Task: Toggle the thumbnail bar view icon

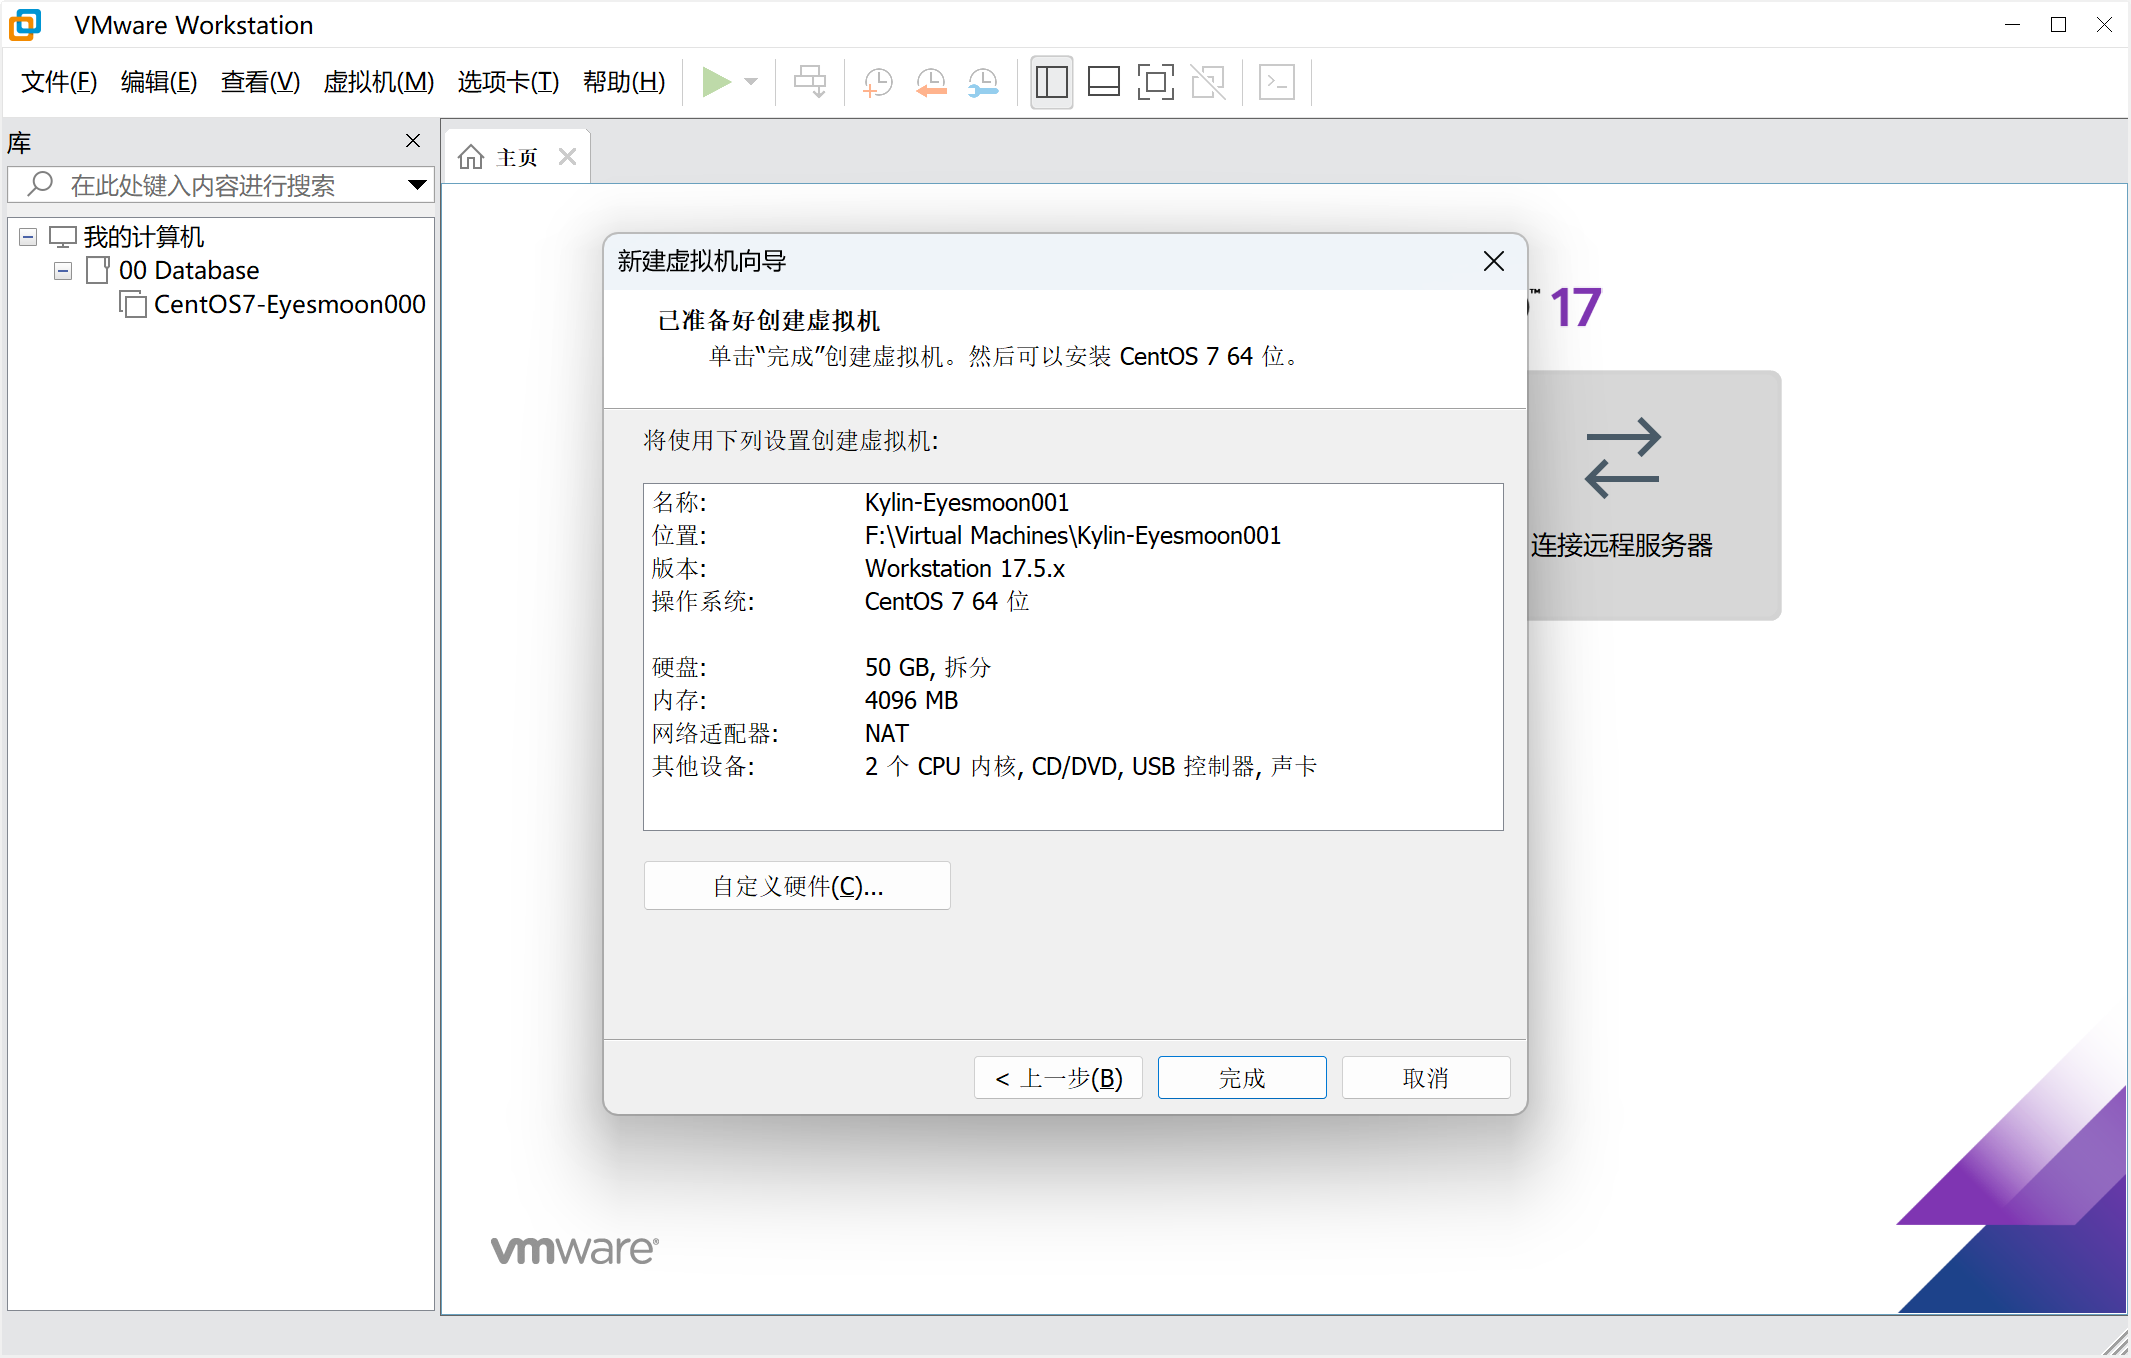Action: (1104, 82)
